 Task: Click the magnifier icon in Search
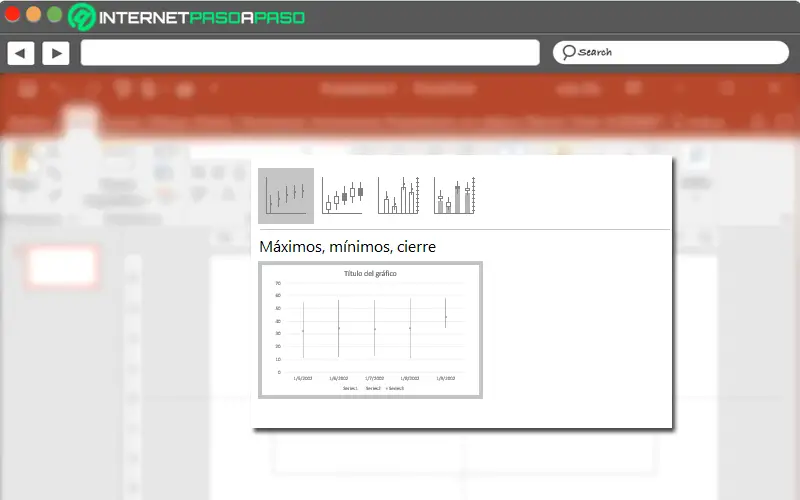[x=568, y=52]
